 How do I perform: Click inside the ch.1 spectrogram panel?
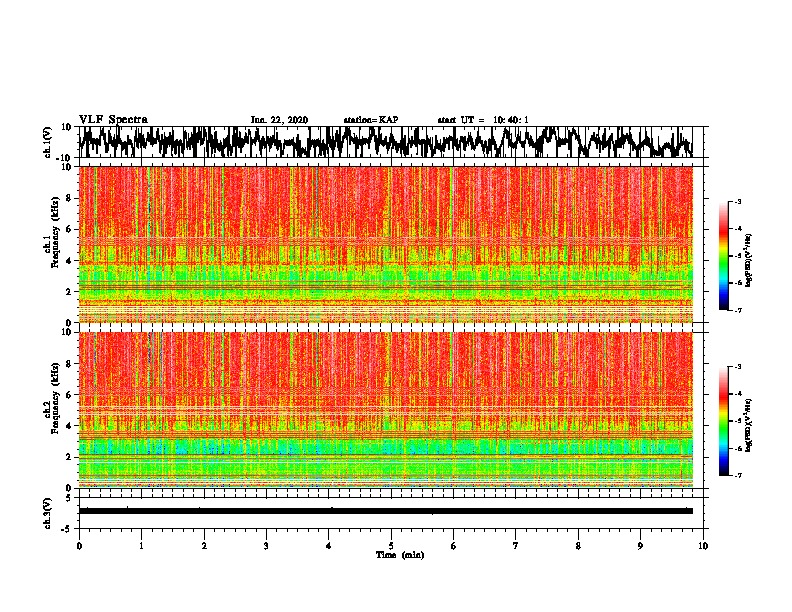coord(386,244)
